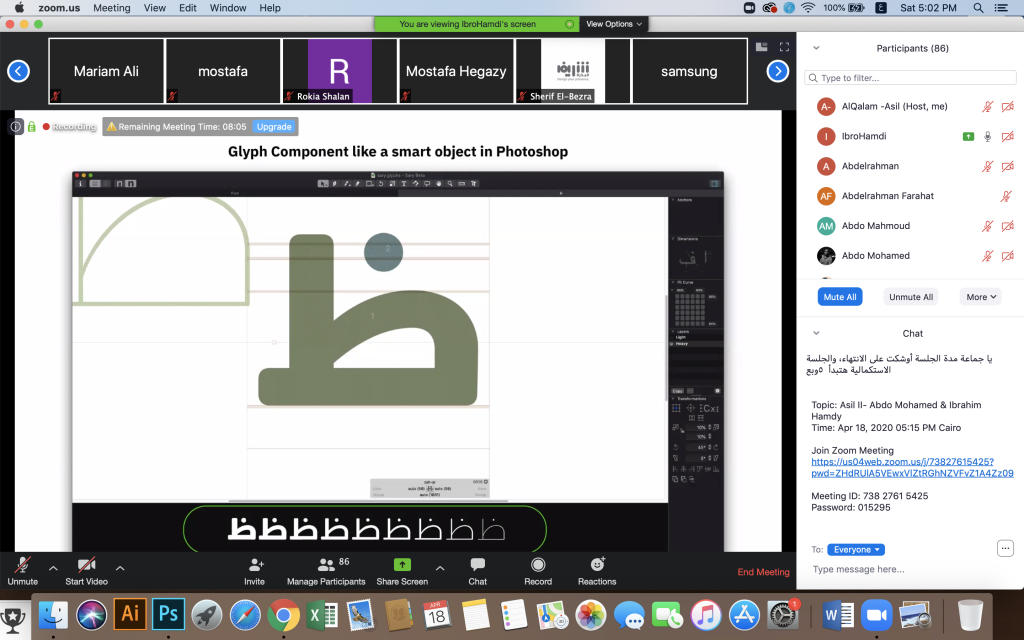Click the Record icon
The image size is (1024, 640).
coord(538,565)
